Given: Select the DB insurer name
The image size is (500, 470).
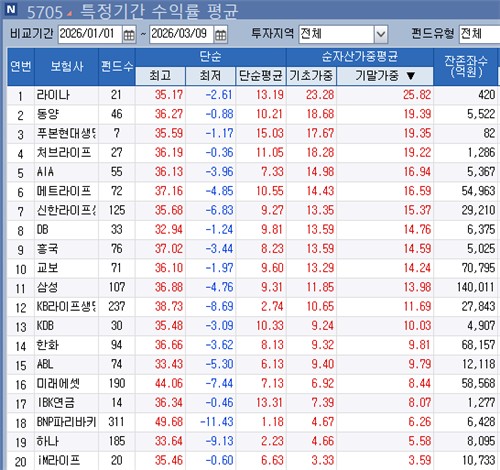Looking at the screenshot, I should click(x=42, y=230).
